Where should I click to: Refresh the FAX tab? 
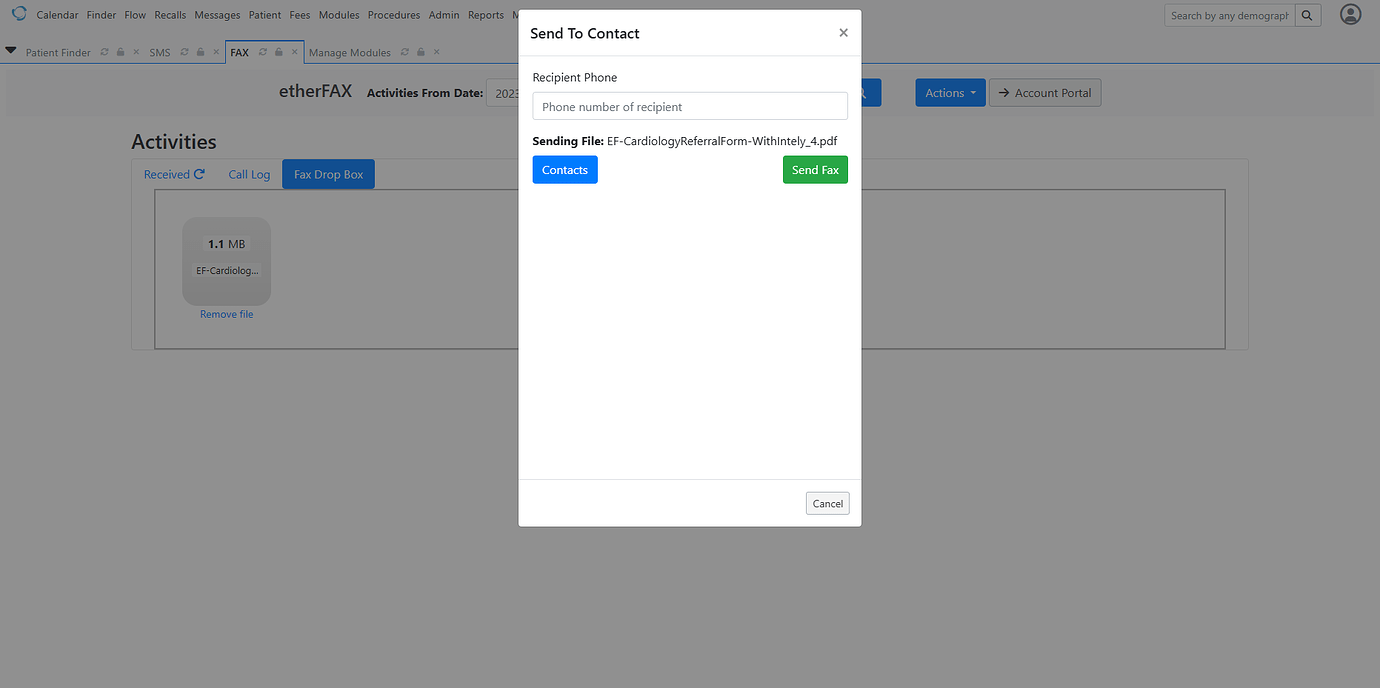click(x=261, y=52)
